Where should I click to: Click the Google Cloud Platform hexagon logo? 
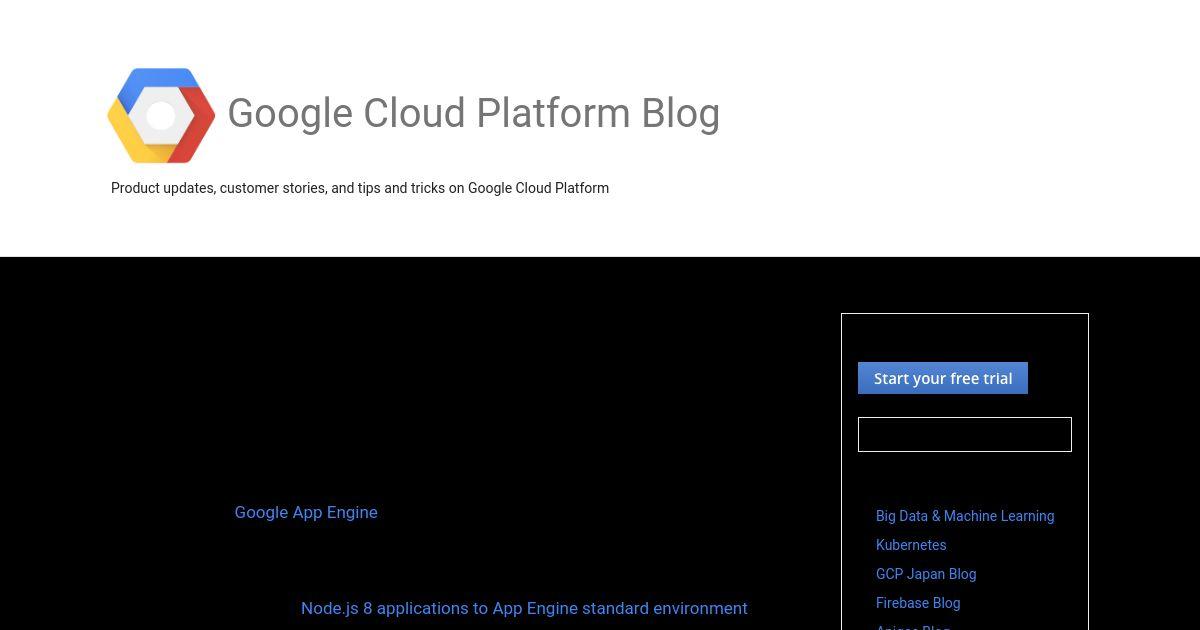(161, 116)
